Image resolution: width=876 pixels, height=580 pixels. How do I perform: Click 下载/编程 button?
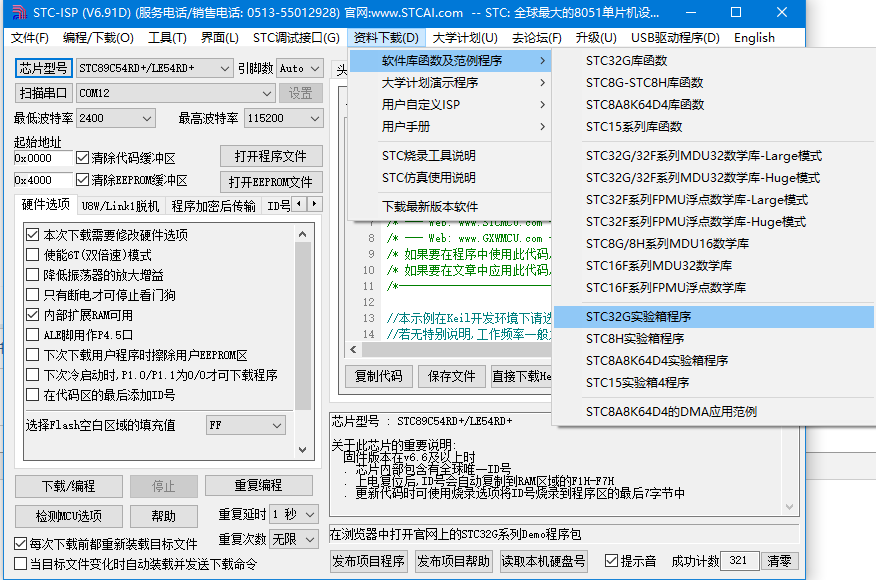(x=69, y=486)
